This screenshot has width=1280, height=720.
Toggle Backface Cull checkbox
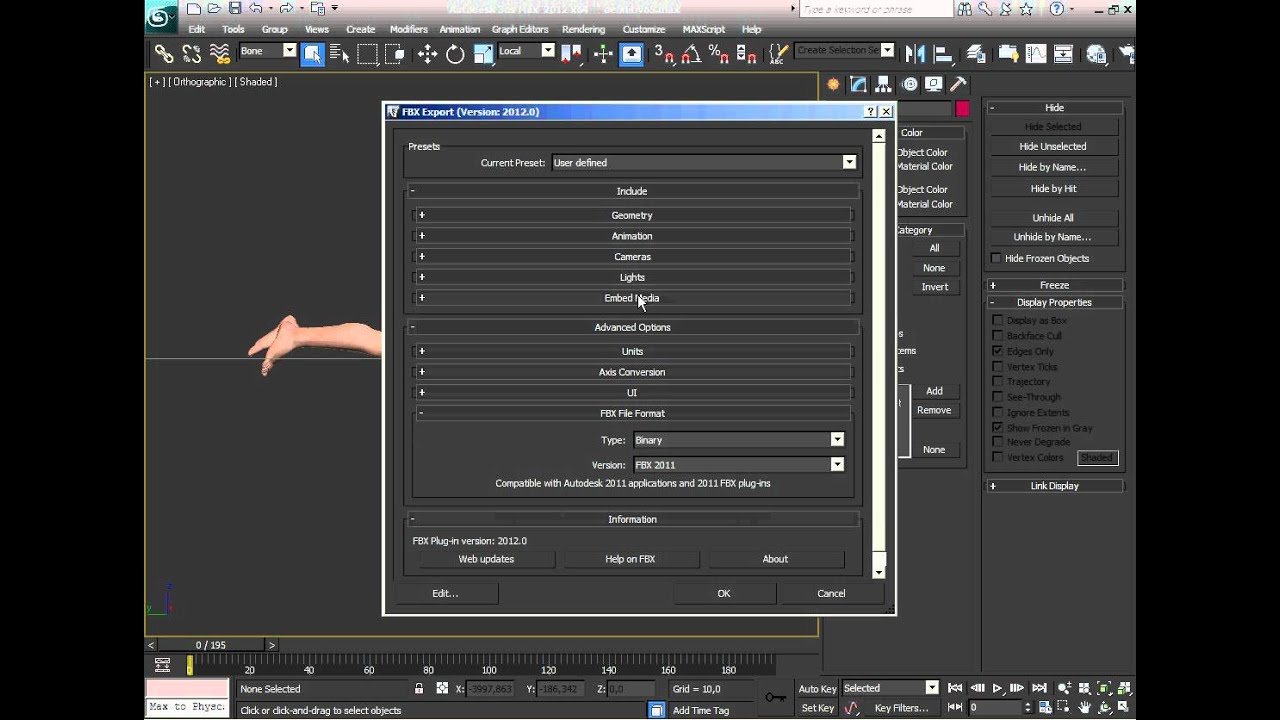click(997, 336)
